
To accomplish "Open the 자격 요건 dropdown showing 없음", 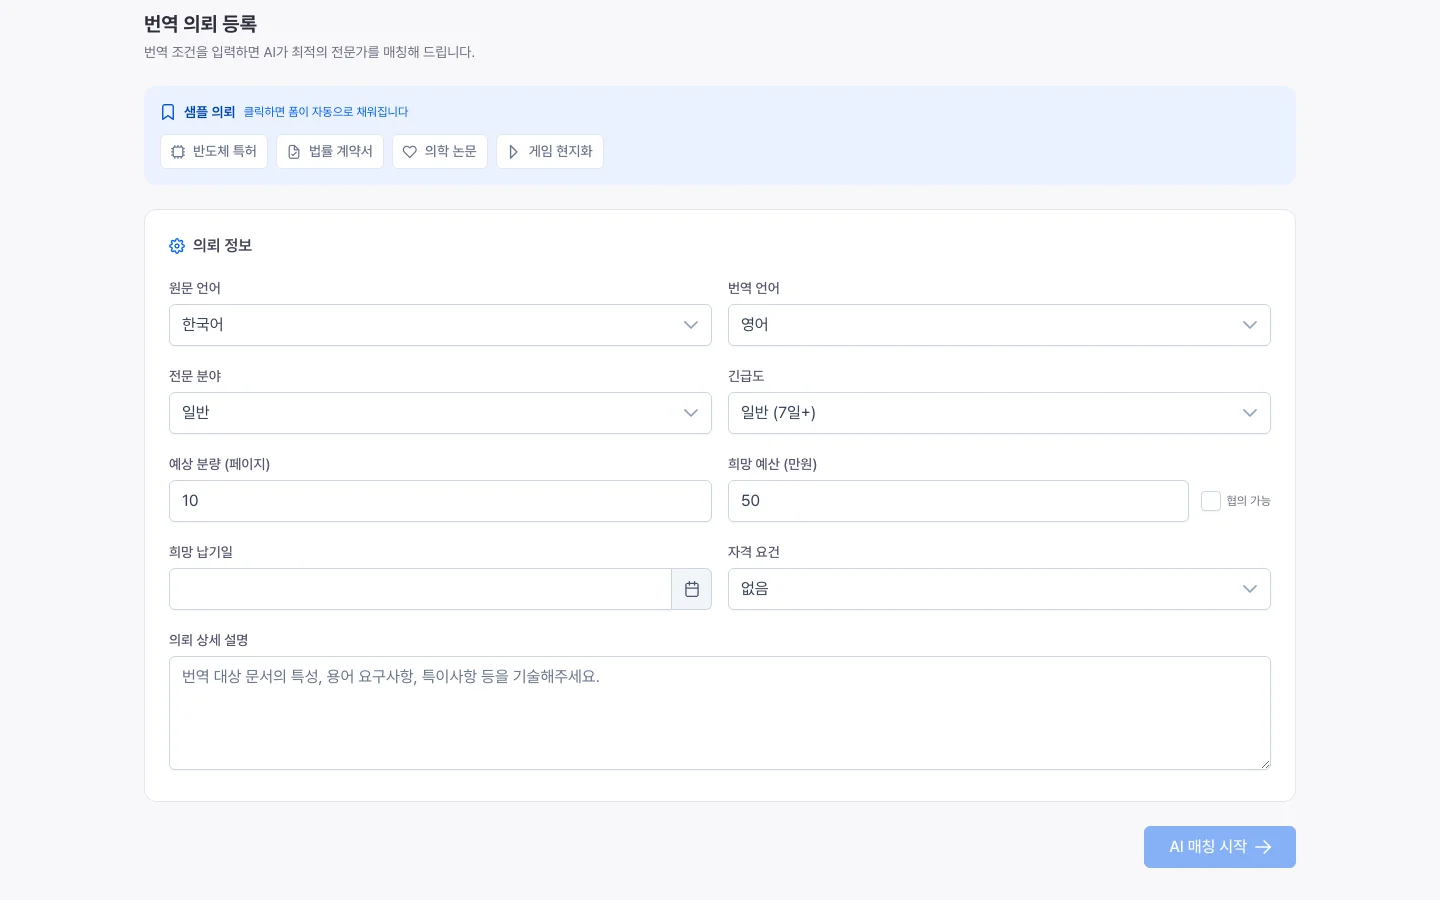I will point(1000,589).
